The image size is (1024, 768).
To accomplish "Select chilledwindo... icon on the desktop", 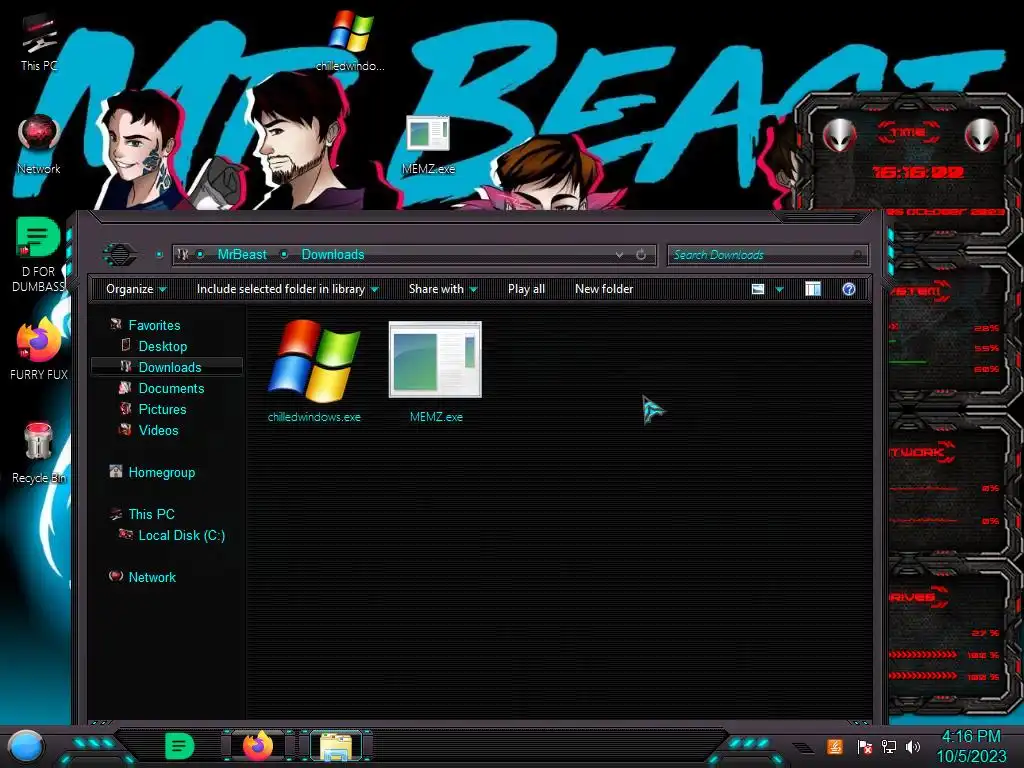I will click(x=351, y=40).
